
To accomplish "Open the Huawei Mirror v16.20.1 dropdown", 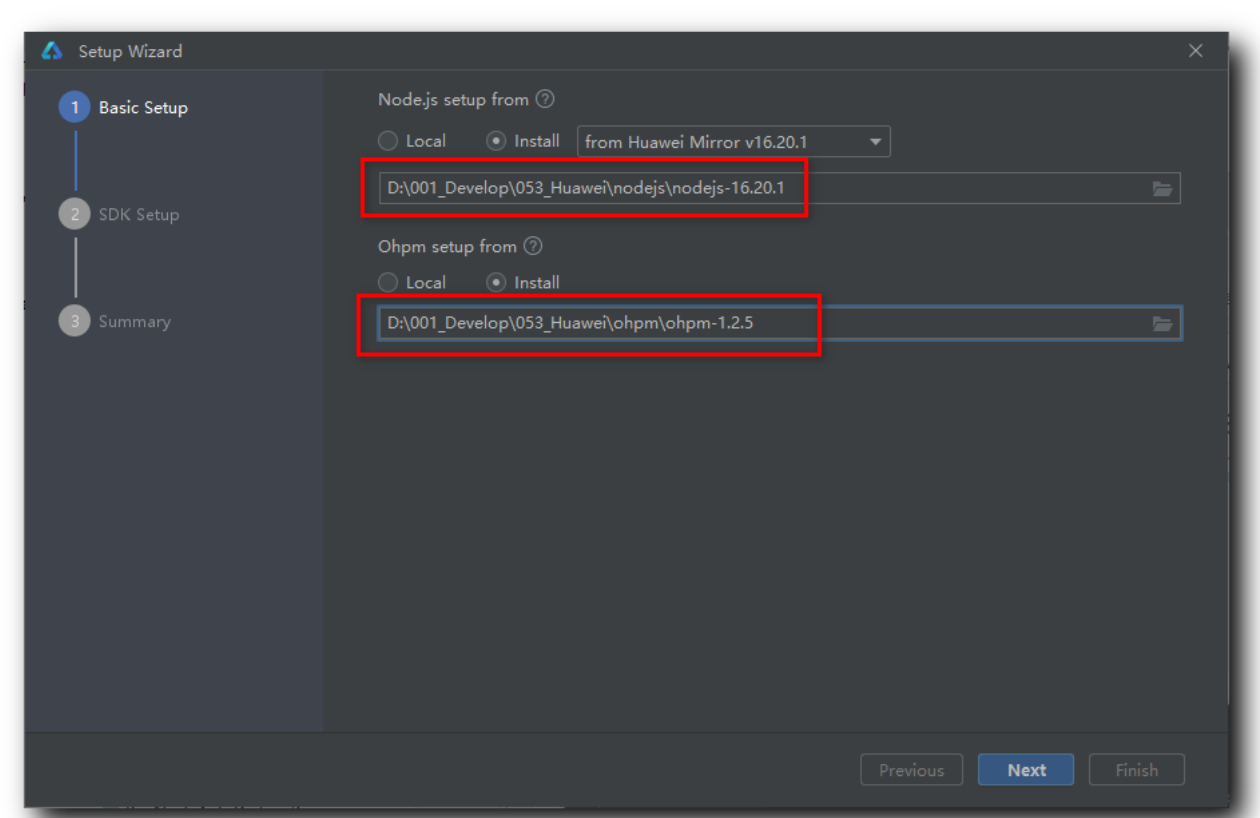I will tap(734, 142).
